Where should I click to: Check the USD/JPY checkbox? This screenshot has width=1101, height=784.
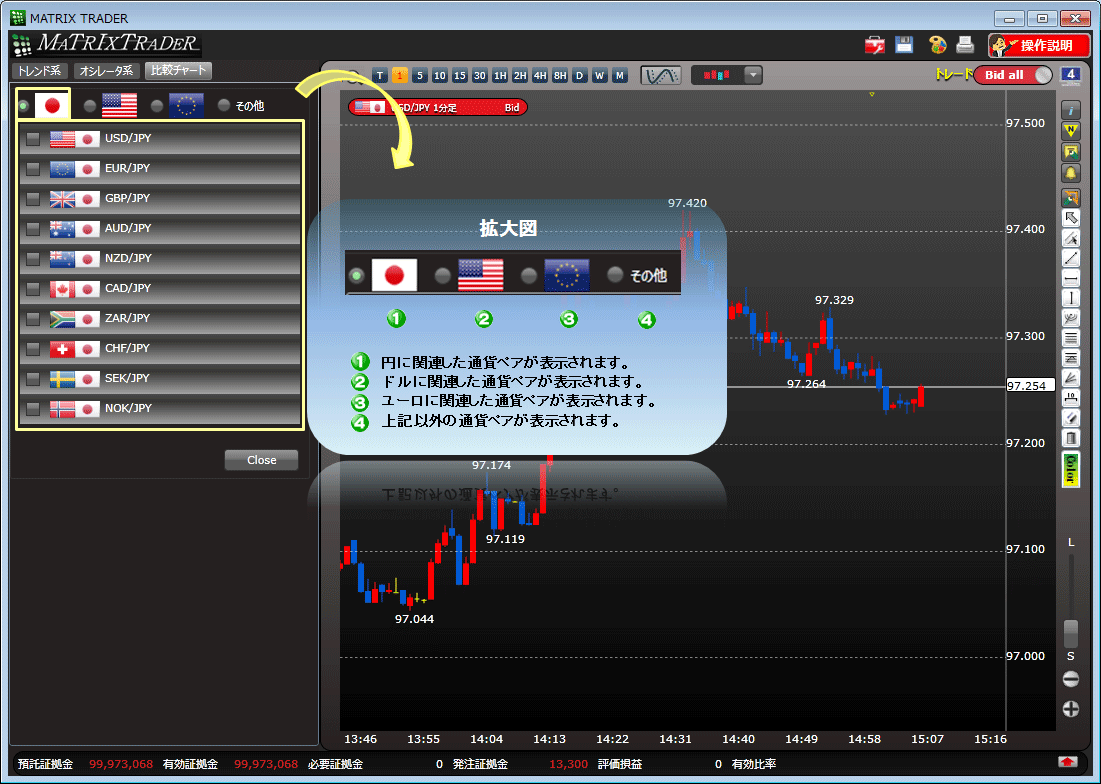coord(32,139)
